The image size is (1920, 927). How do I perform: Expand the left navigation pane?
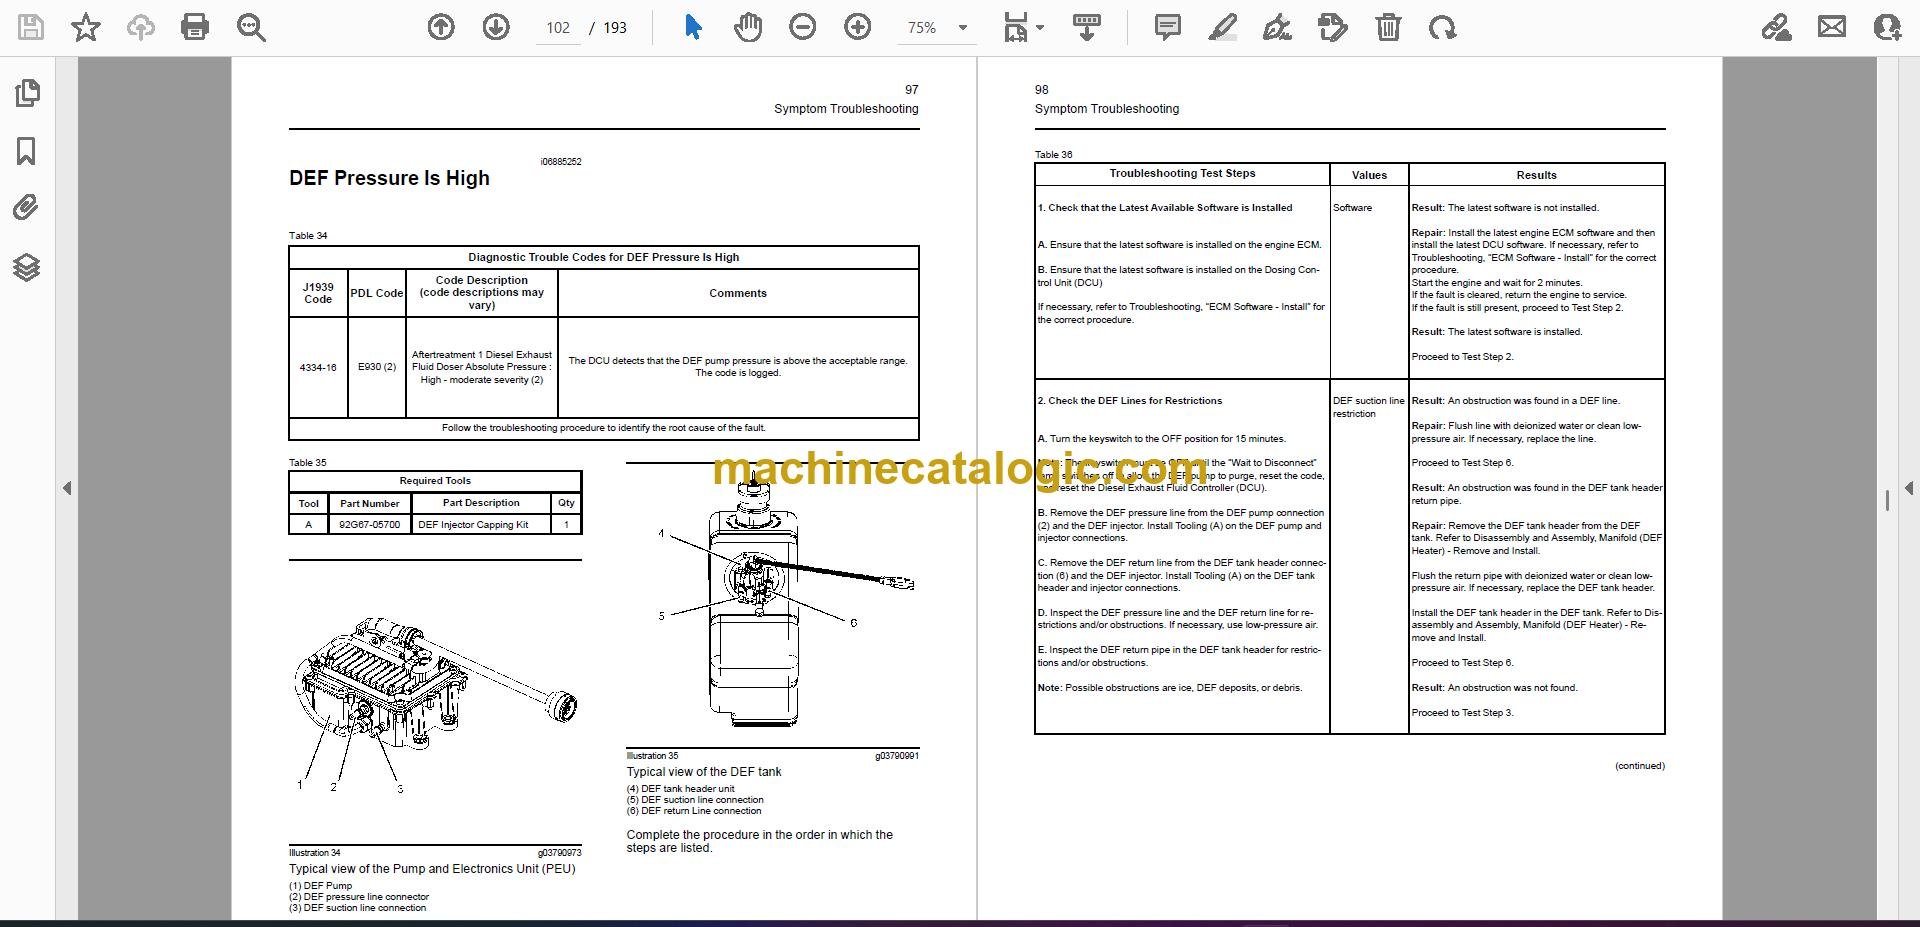67,488
